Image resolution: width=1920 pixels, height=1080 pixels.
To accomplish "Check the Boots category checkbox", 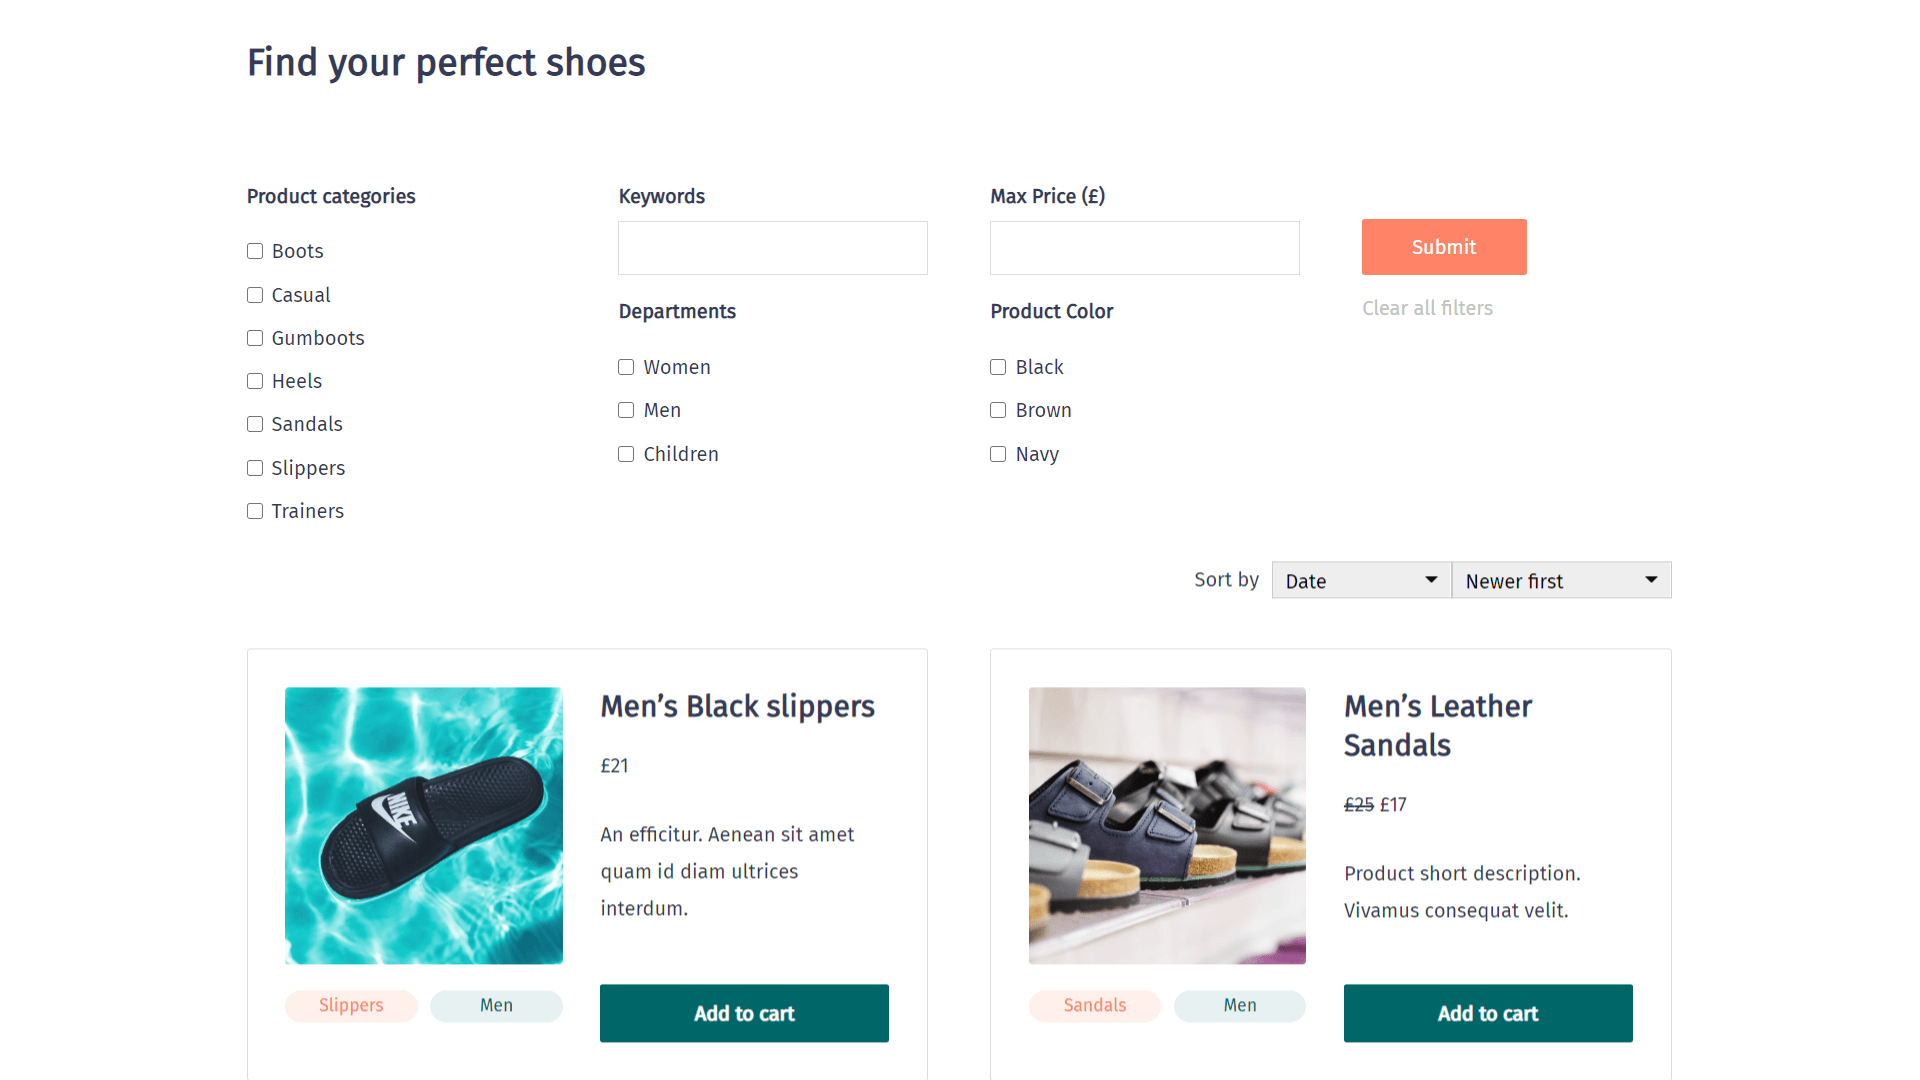I will [x=254, y=251].
